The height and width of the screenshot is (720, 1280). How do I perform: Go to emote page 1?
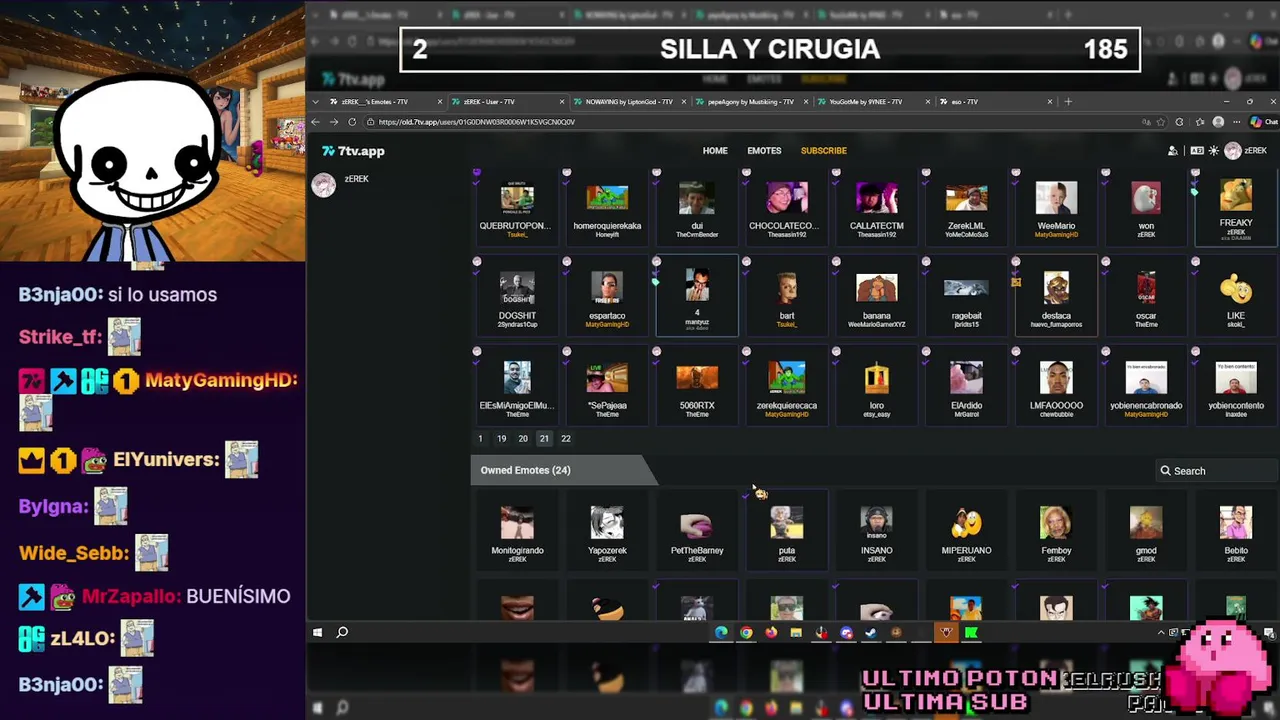[x=480, y=439]
